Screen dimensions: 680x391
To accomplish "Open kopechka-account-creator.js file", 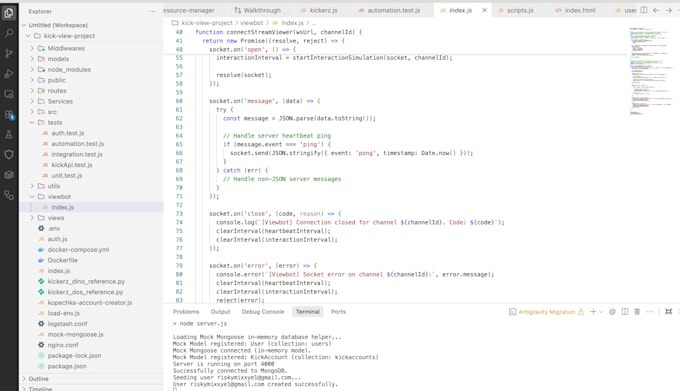I will click(91, 303).
